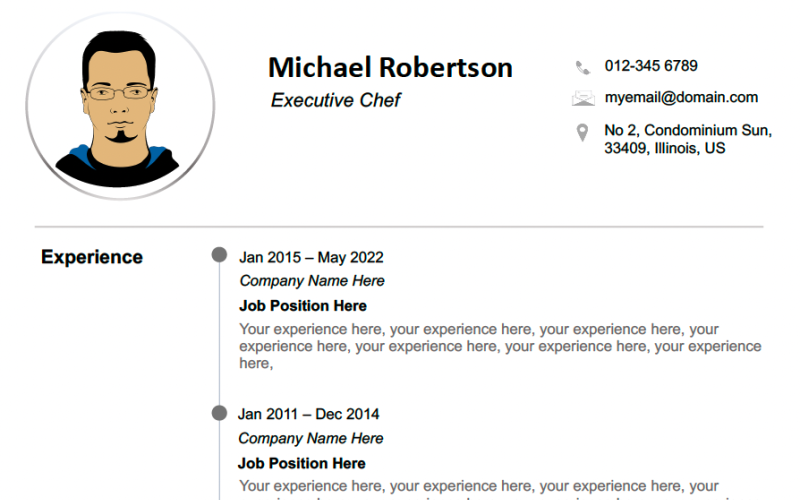Click the Experience section heading
Viewport: 800px width, 500px height.
tap(92, 257)
